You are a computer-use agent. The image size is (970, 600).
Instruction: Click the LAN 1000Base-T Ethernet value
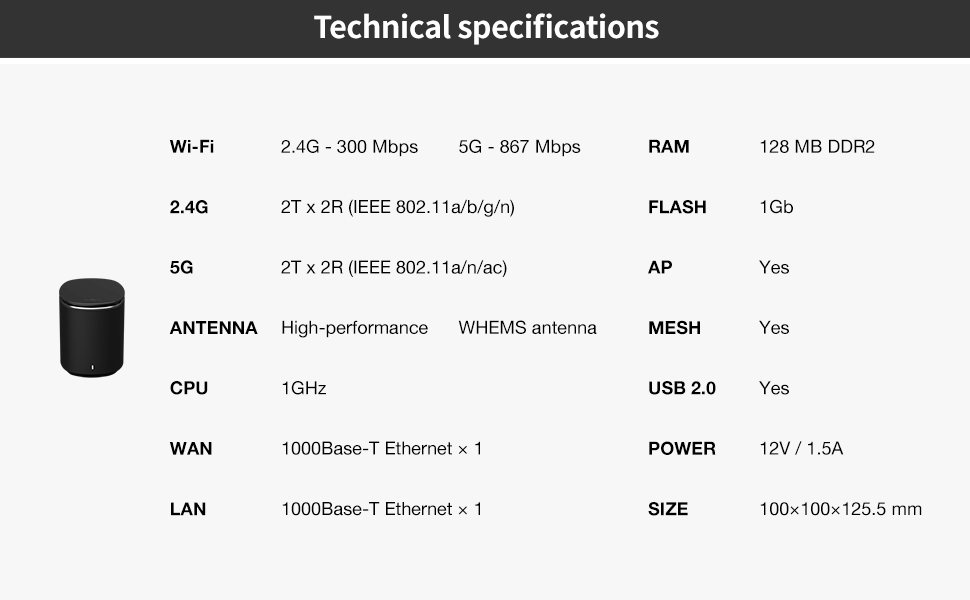coord(381,509)
